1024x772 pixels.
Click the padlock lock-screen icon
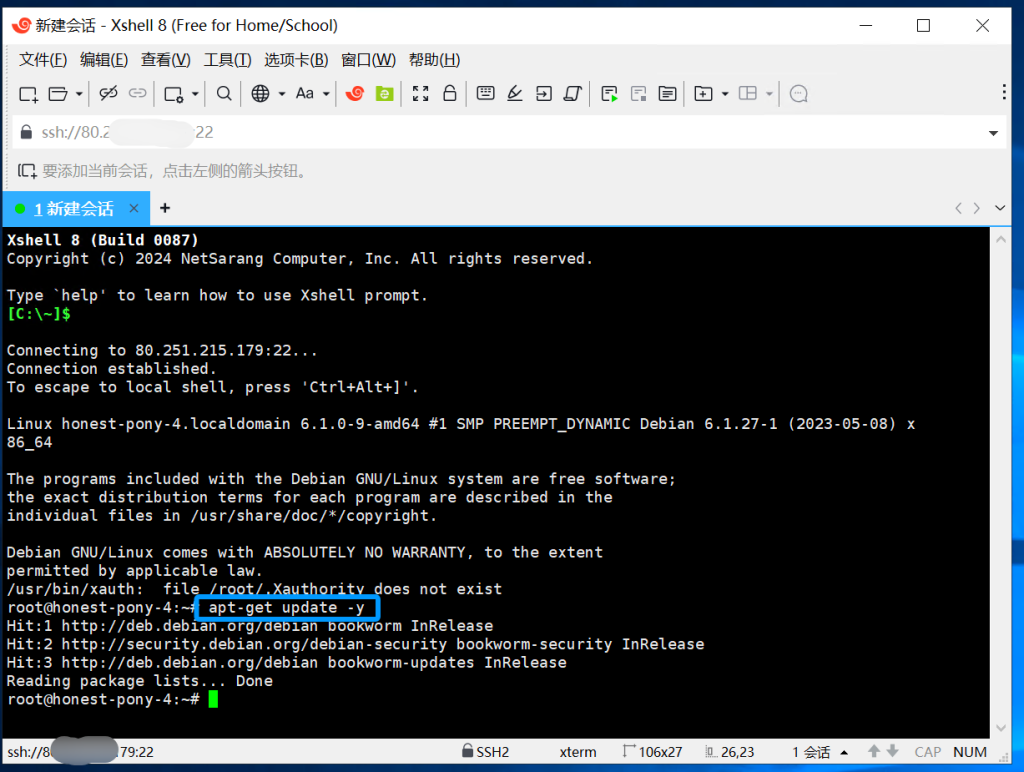click(x=450, y=94)
